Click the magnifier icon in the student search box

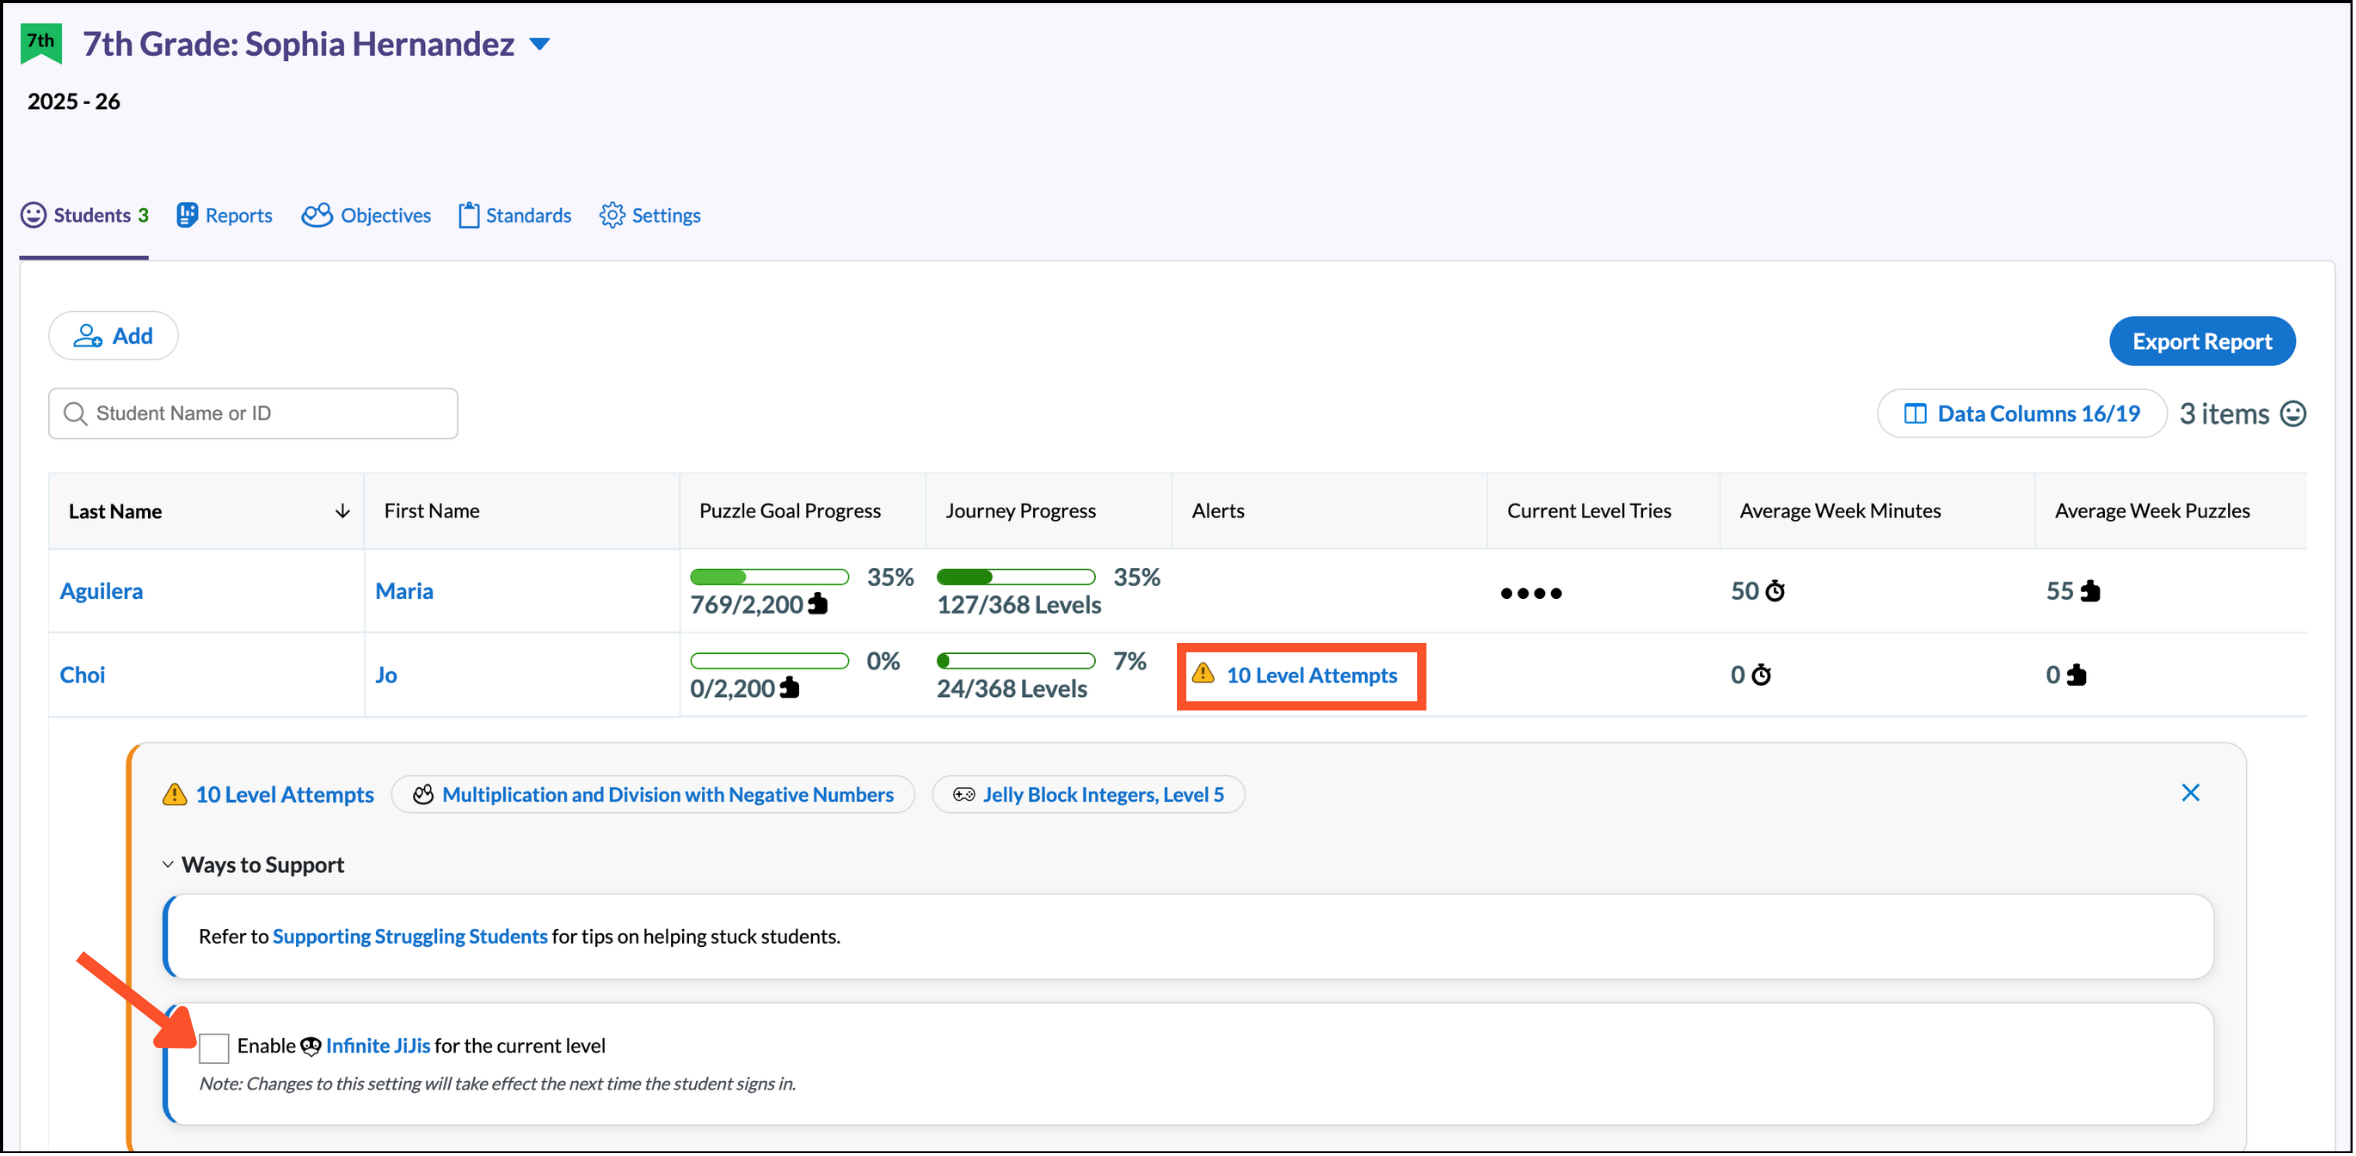click(75, 414)
